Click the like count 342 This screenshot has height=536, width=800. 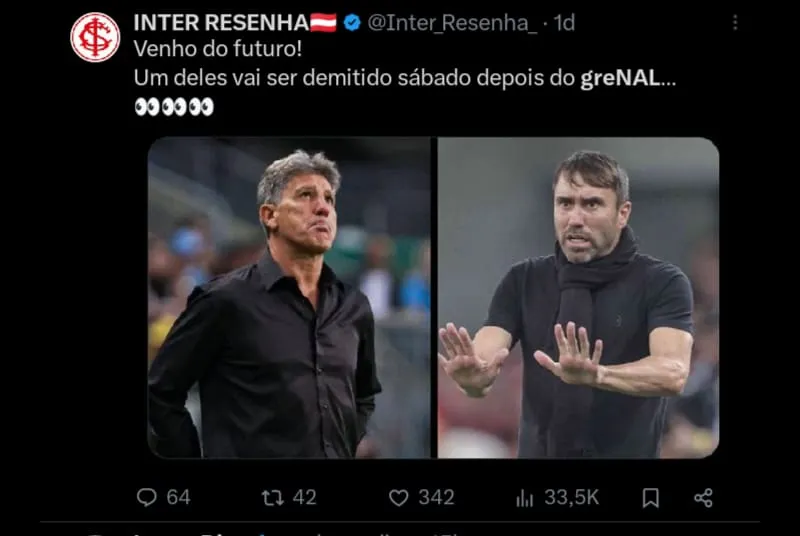pos(436,497)
